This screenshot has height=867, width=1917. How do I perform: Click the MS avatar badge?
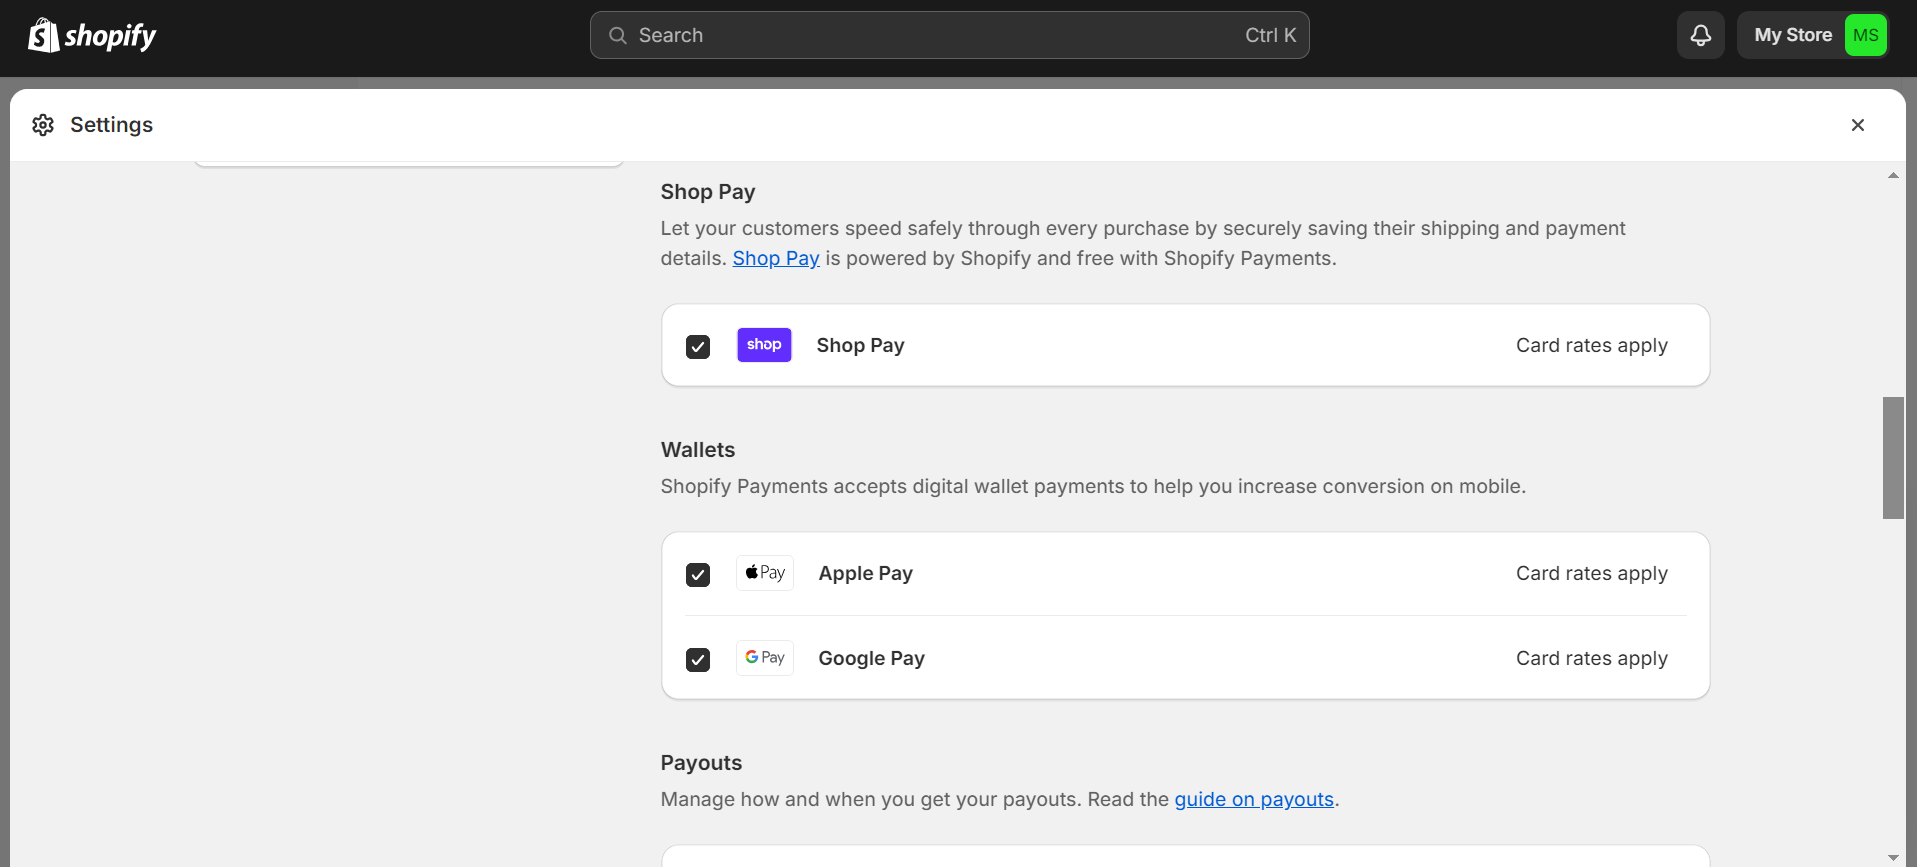point(1865,35)
